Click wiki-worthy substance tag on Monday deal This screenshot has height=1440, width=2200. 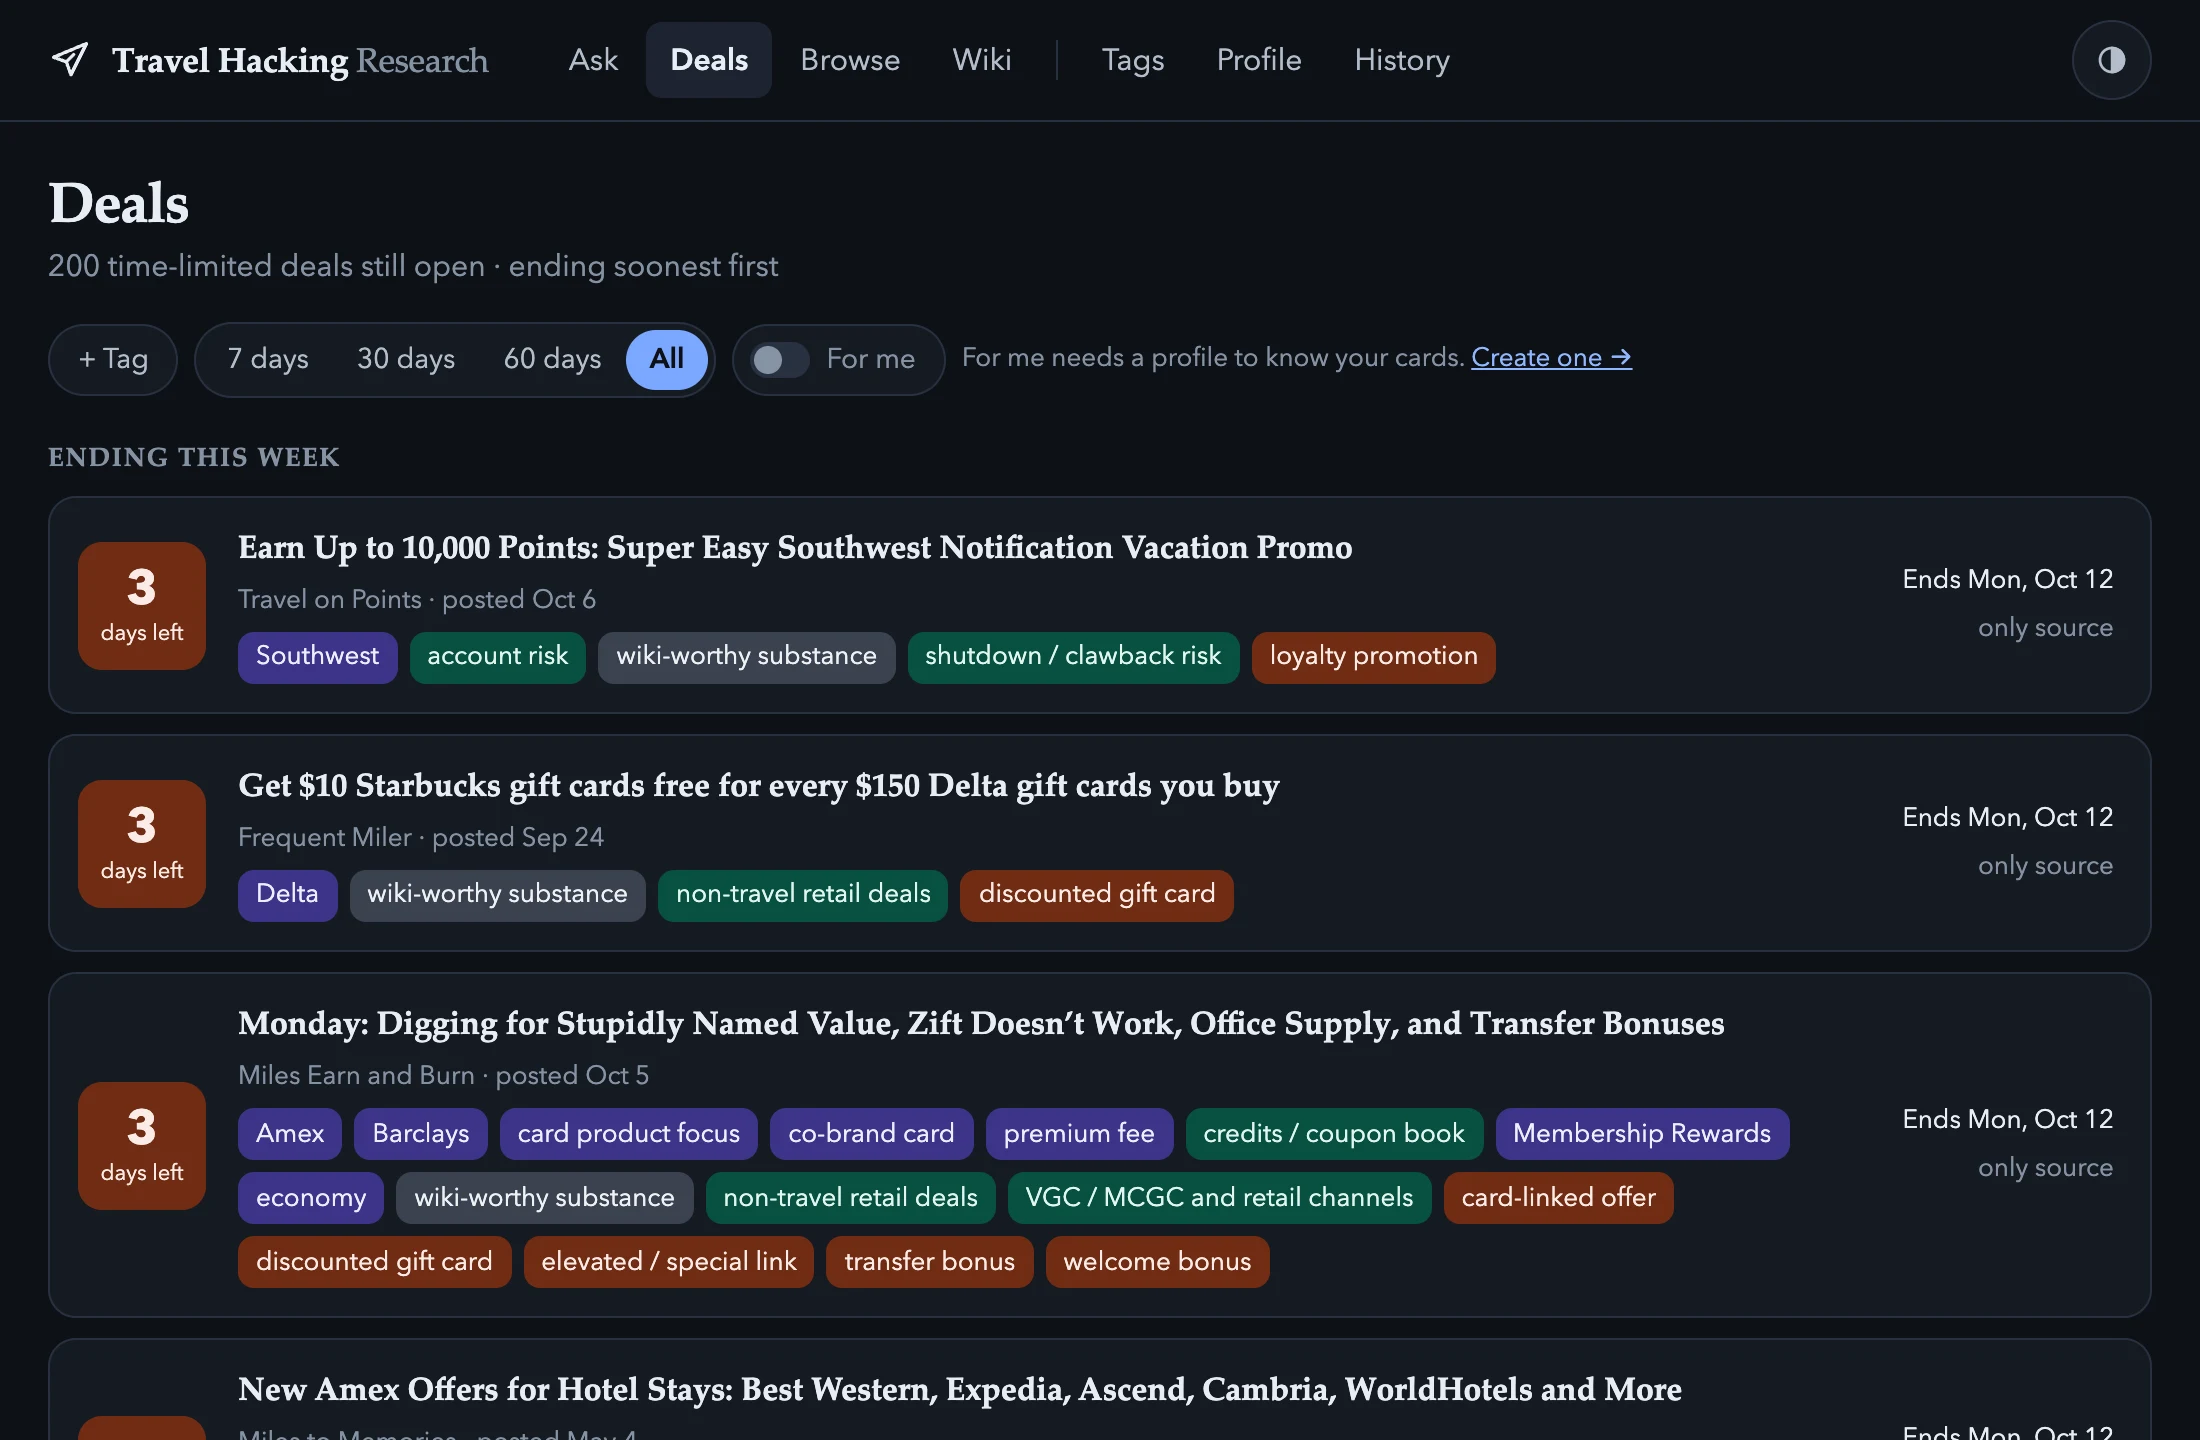coord(544,1198)
